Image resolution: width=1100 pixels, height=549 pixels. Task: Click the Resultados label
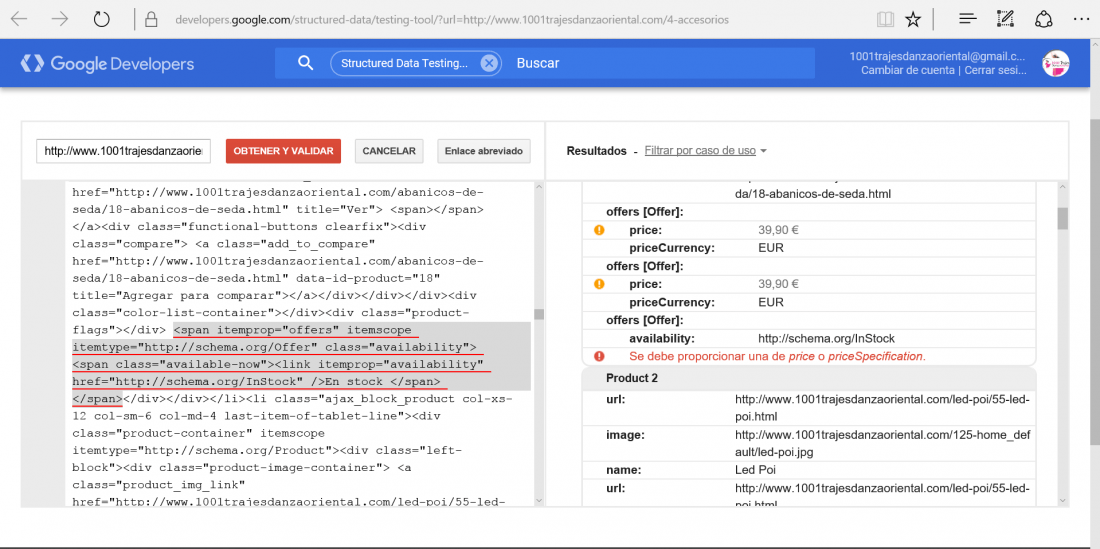[596, 151]
